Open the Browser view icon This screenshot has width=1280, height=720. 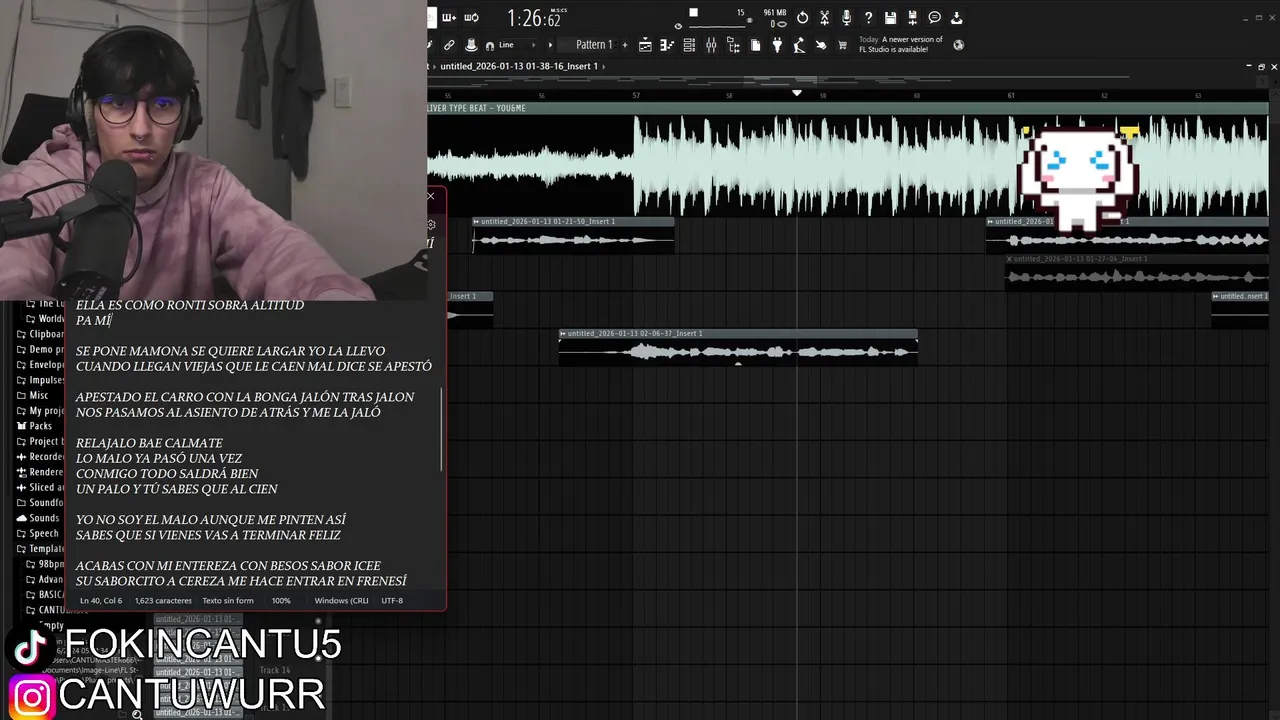(x=733, y=45)
